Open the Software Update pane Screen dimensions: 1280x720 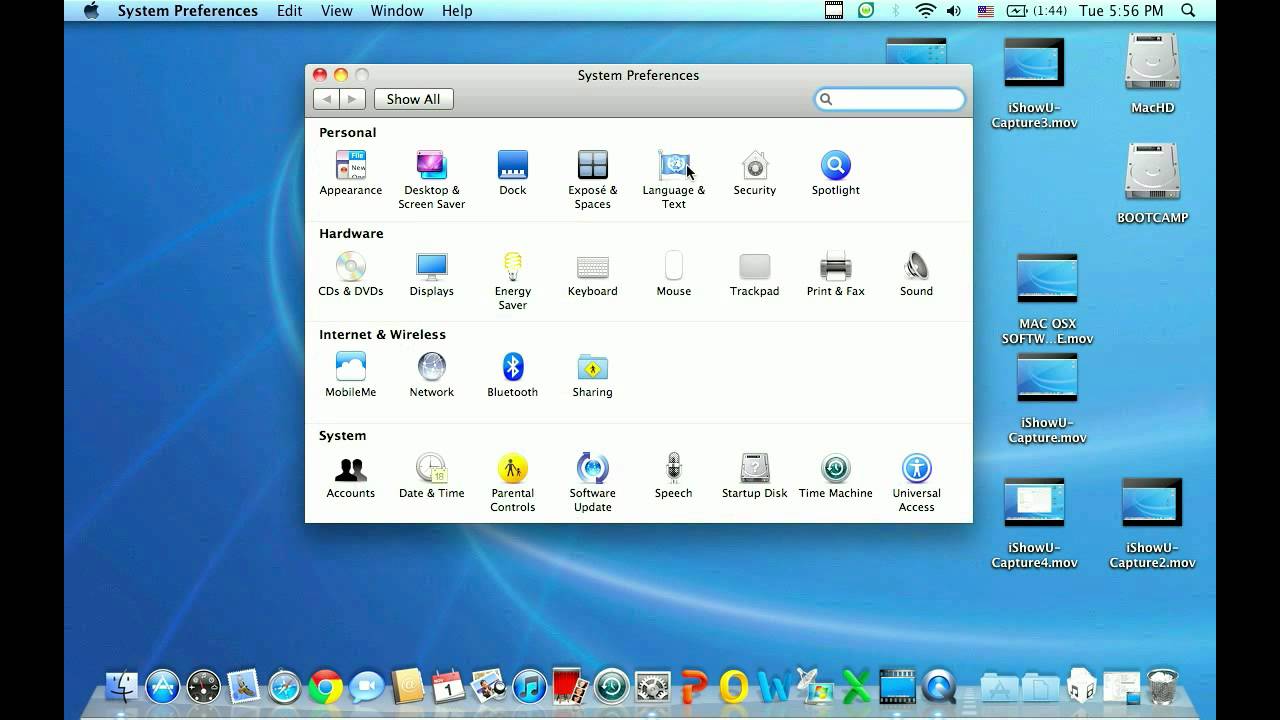tap(592, 482)
